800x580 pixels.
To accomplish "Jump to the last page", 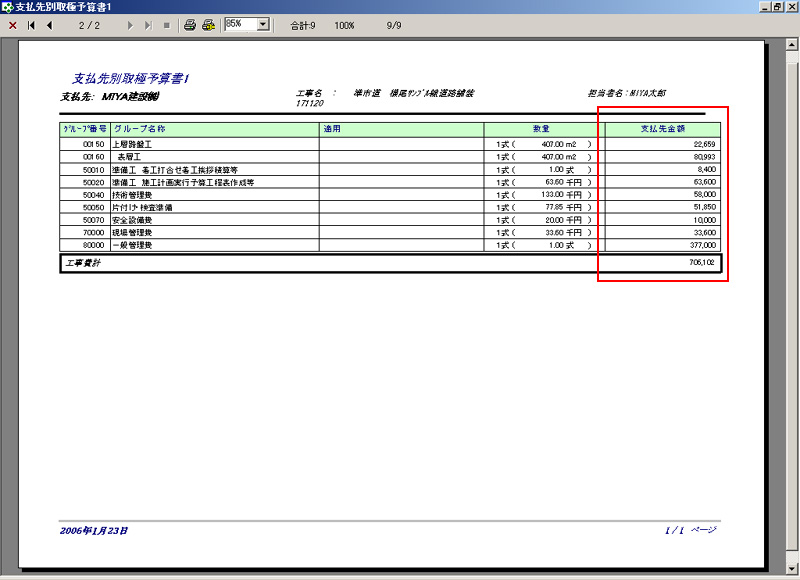I will [x=148, y=25].
